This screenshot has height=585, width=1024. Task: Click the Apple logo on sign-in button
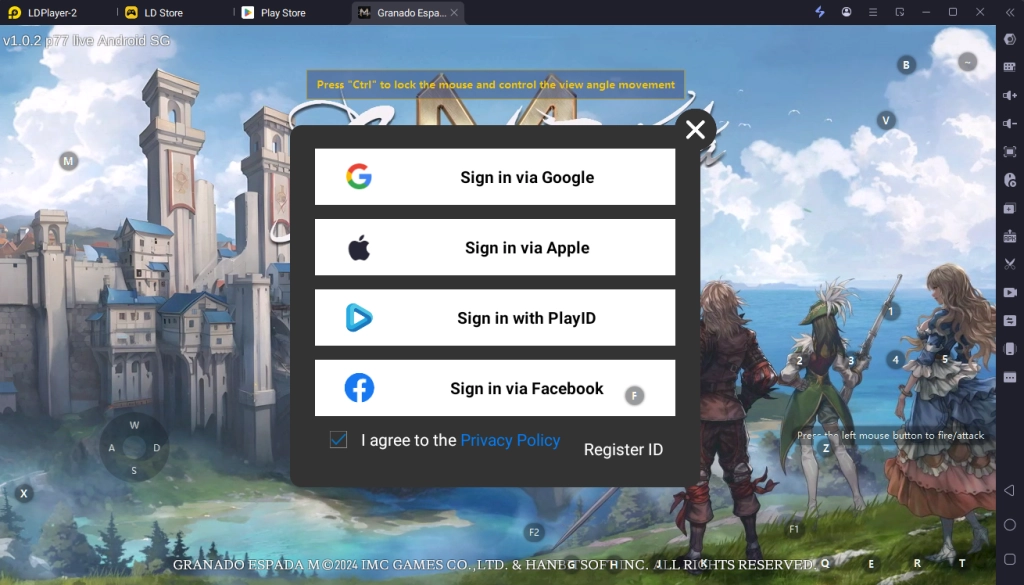coord(359,247)
